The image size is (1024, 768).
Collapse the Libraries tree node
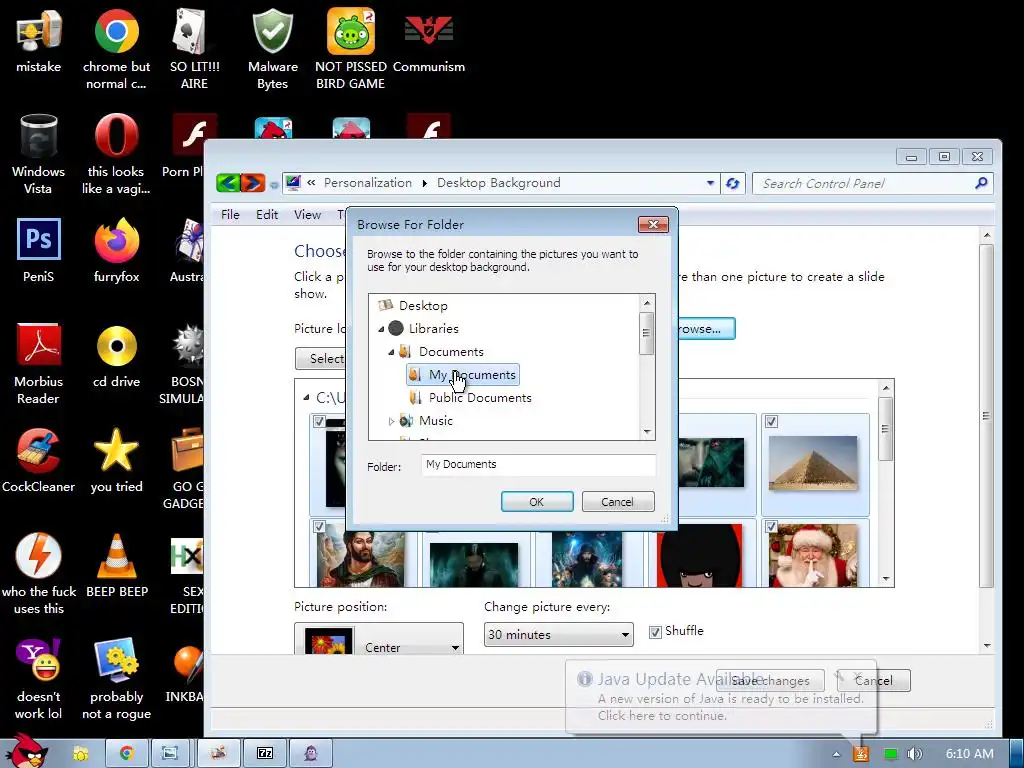[381, 329]
